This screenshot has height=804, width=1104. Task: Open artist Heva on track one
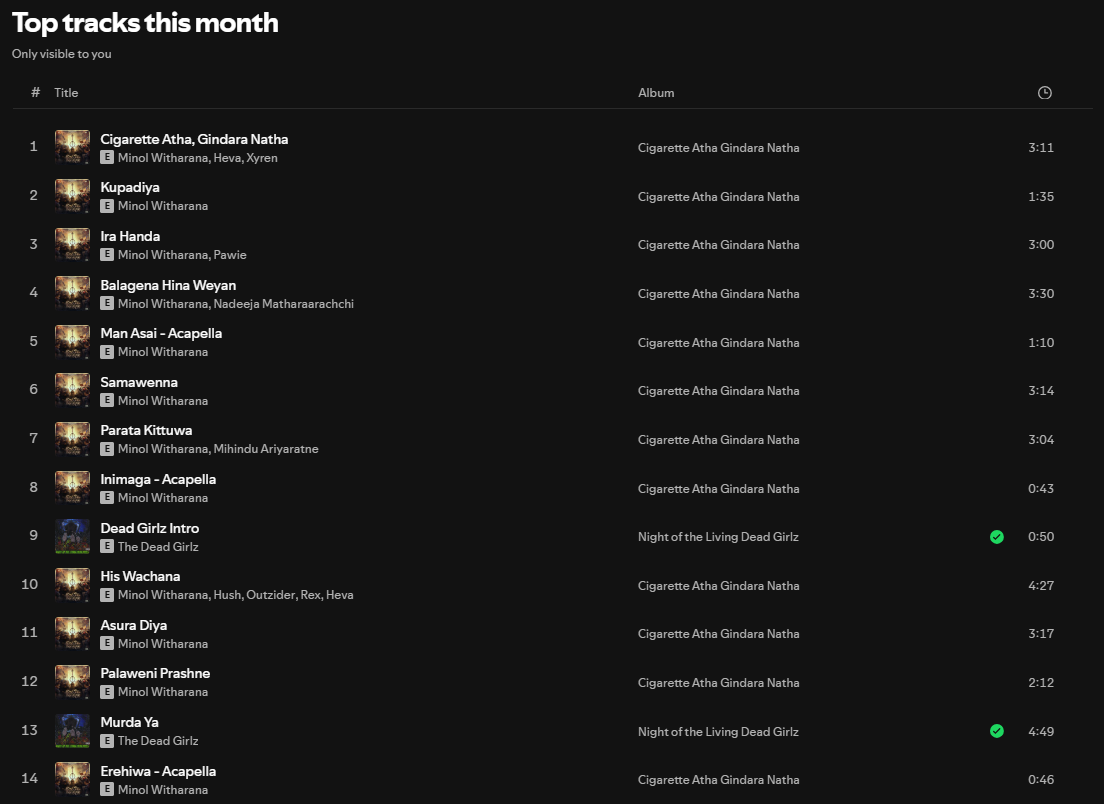[x=227, y=158]
